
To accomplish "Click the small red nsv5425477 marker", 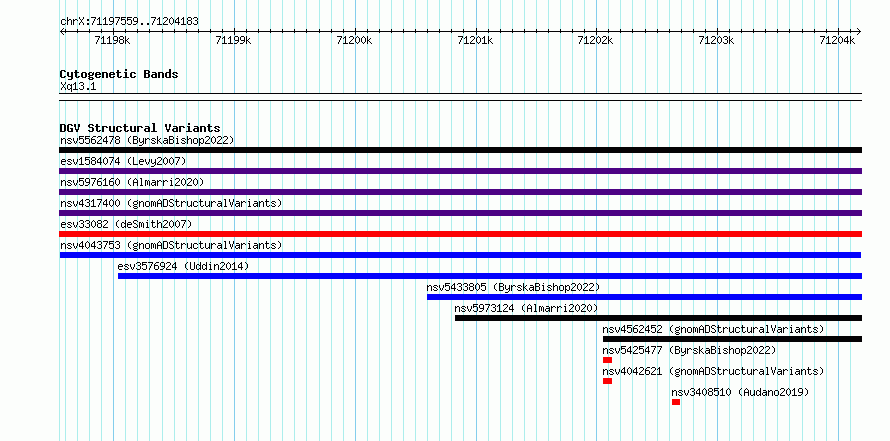I will (x=607, y=360).
